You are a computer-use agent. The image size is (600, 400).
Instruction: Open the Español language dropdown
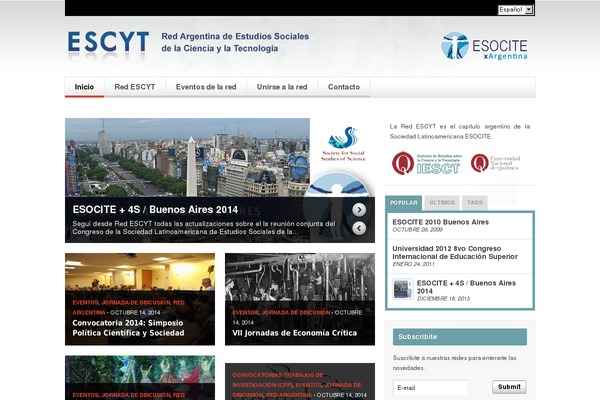click(515, 10)
